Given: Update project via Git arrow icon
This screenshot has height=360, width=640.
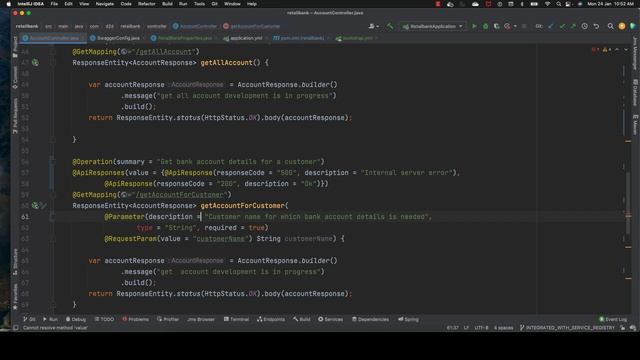Looking at the screenshot, I should click(551, 26).
